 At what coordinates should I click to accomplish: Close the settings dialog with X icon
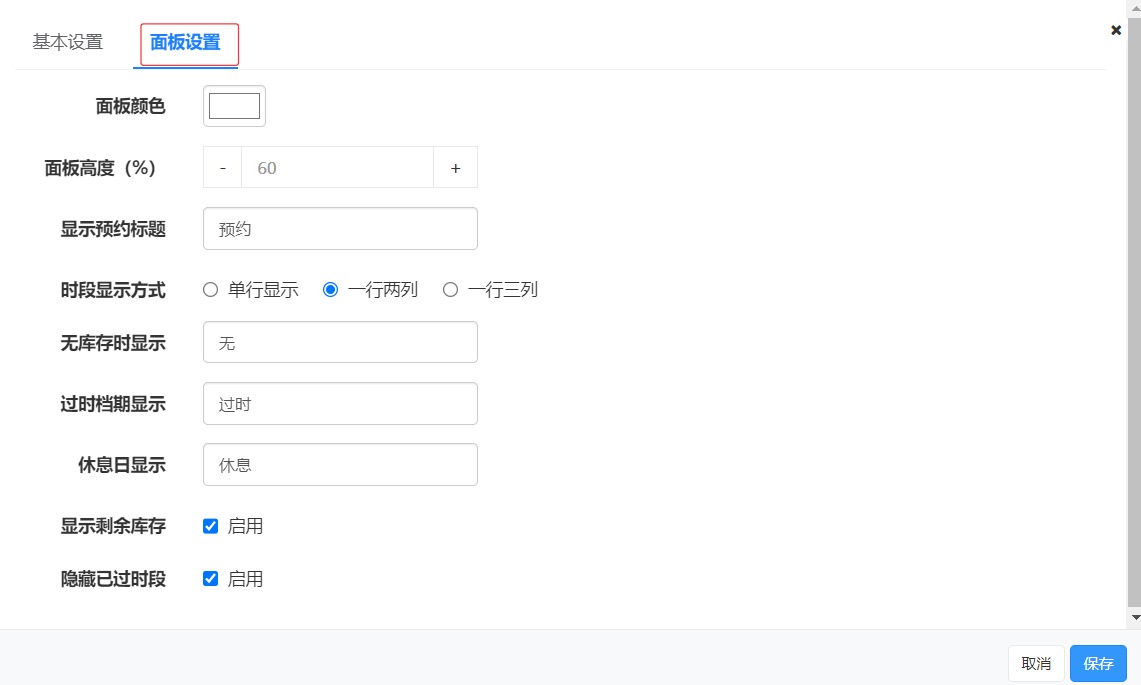[1116, 30]
